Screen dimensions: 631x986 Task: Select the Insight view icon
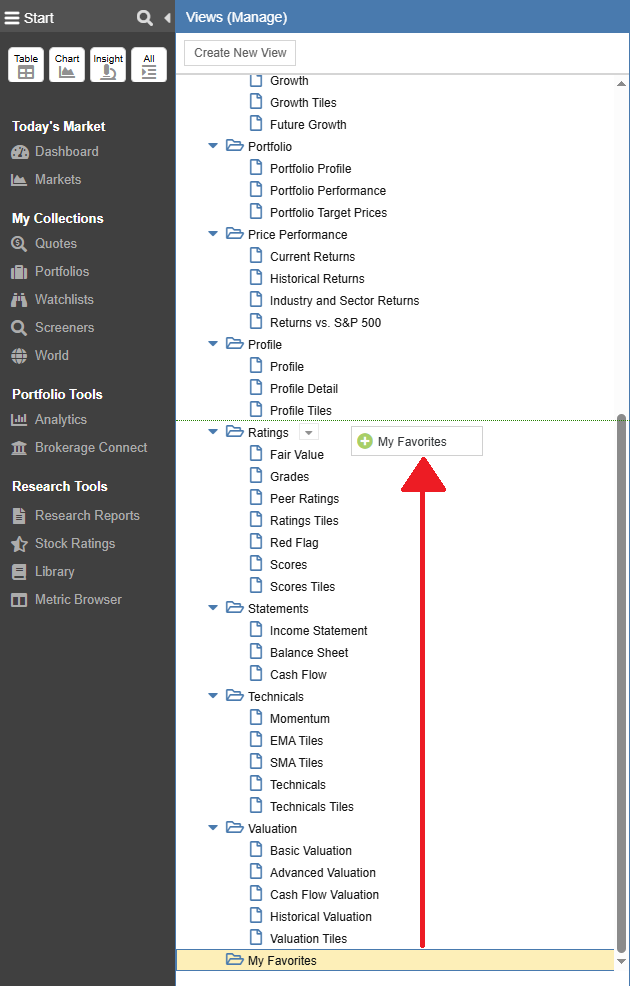[108, 65]
